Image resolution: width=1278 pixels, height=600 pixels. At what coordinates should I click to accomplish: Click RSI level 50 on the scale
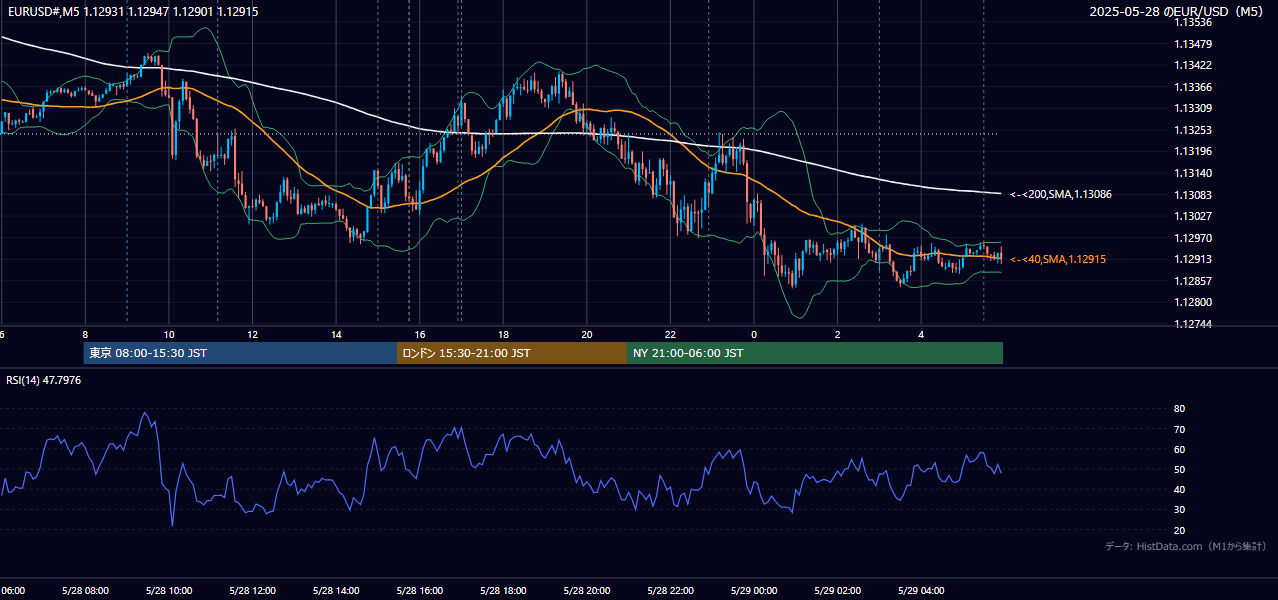pyautogui.click(x=1179, y=469)
